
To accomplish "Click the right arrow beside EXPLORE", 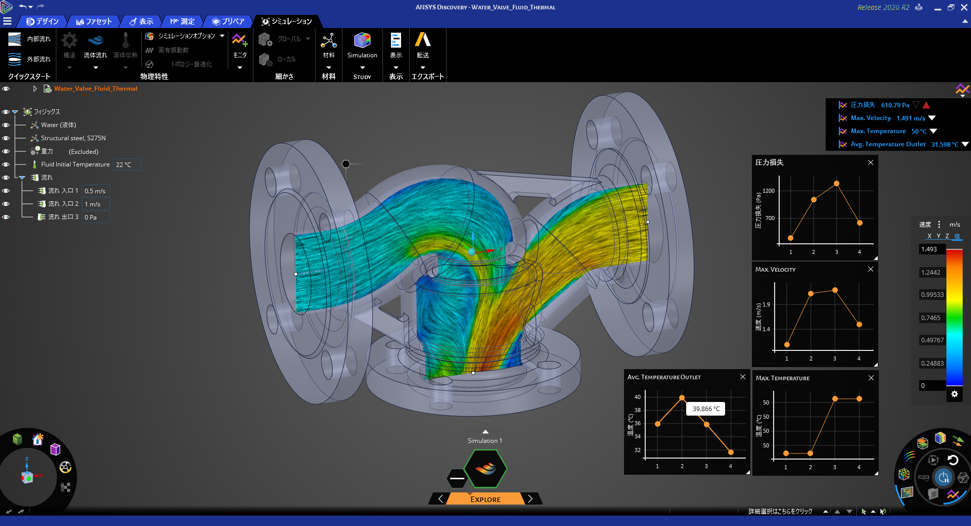I will click(531, 499).
